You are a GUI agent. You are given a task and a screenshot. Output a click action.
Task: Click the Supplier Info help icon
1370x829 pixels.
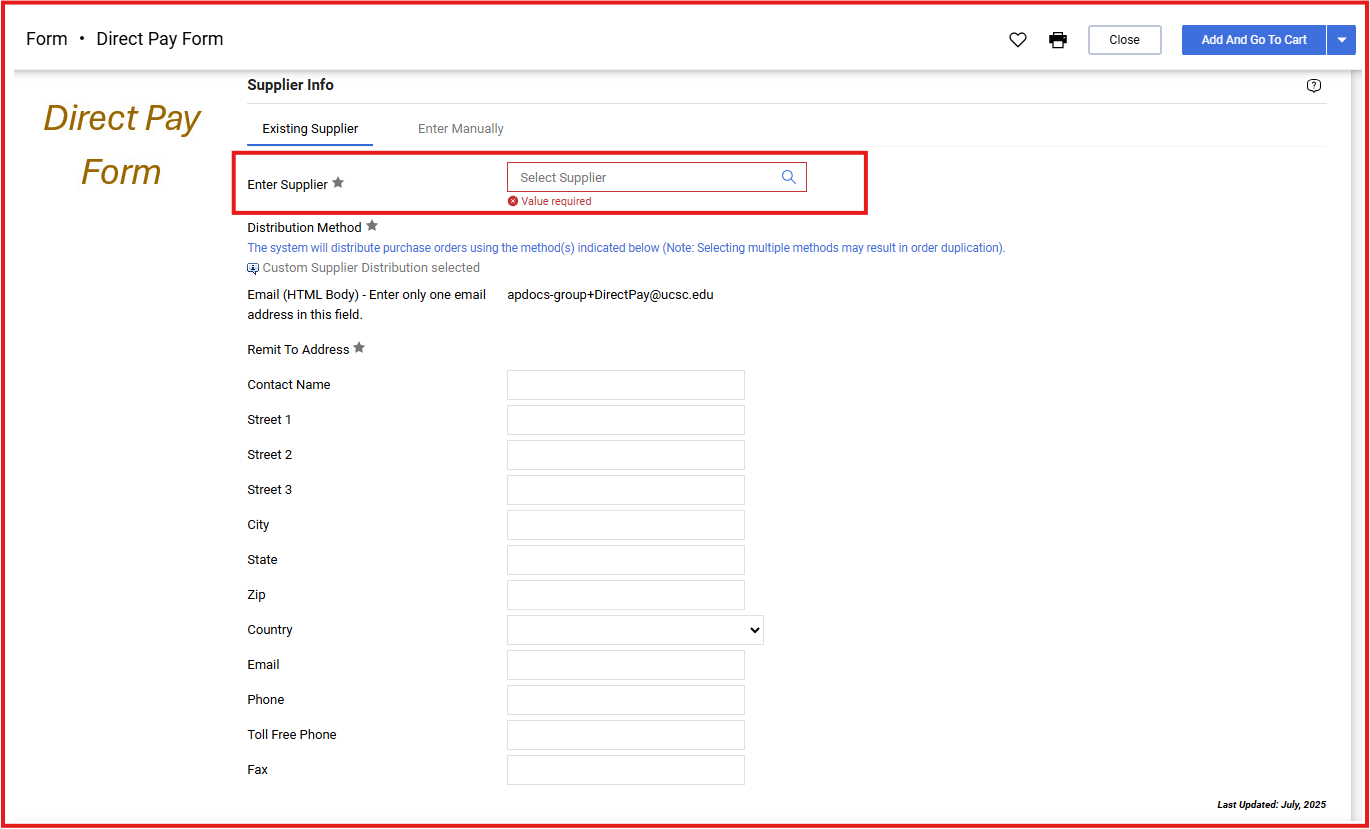[1314, 86]
